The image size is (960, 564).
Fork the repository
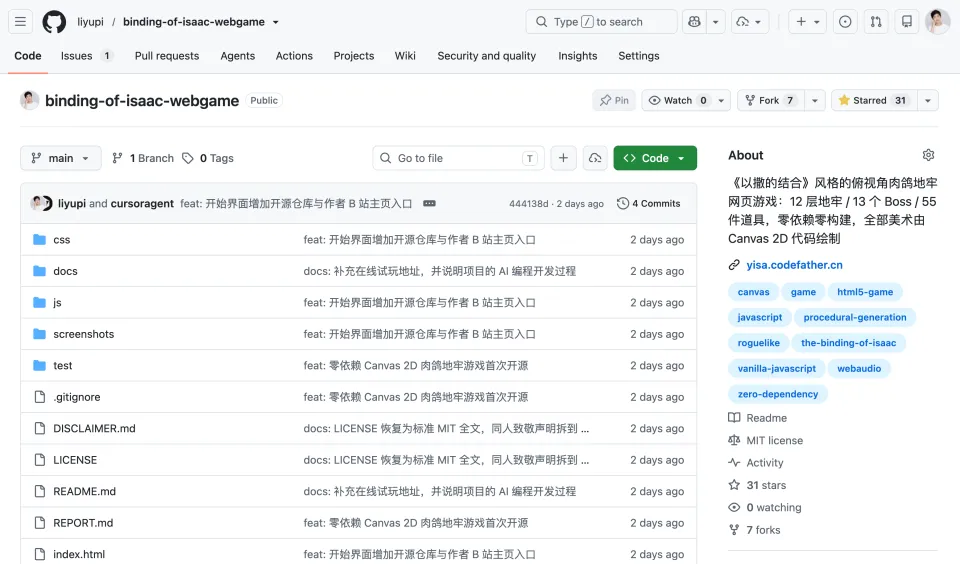(x=771, y=100)
